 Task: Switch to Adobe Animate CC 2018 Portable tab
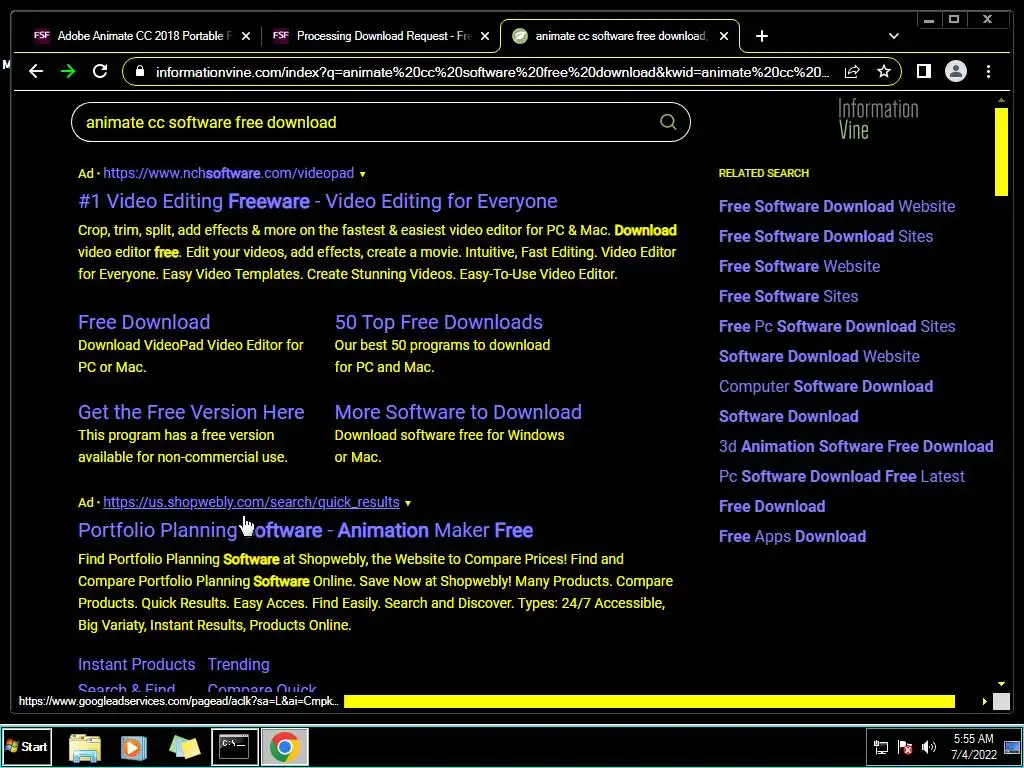tap(142, 36)
